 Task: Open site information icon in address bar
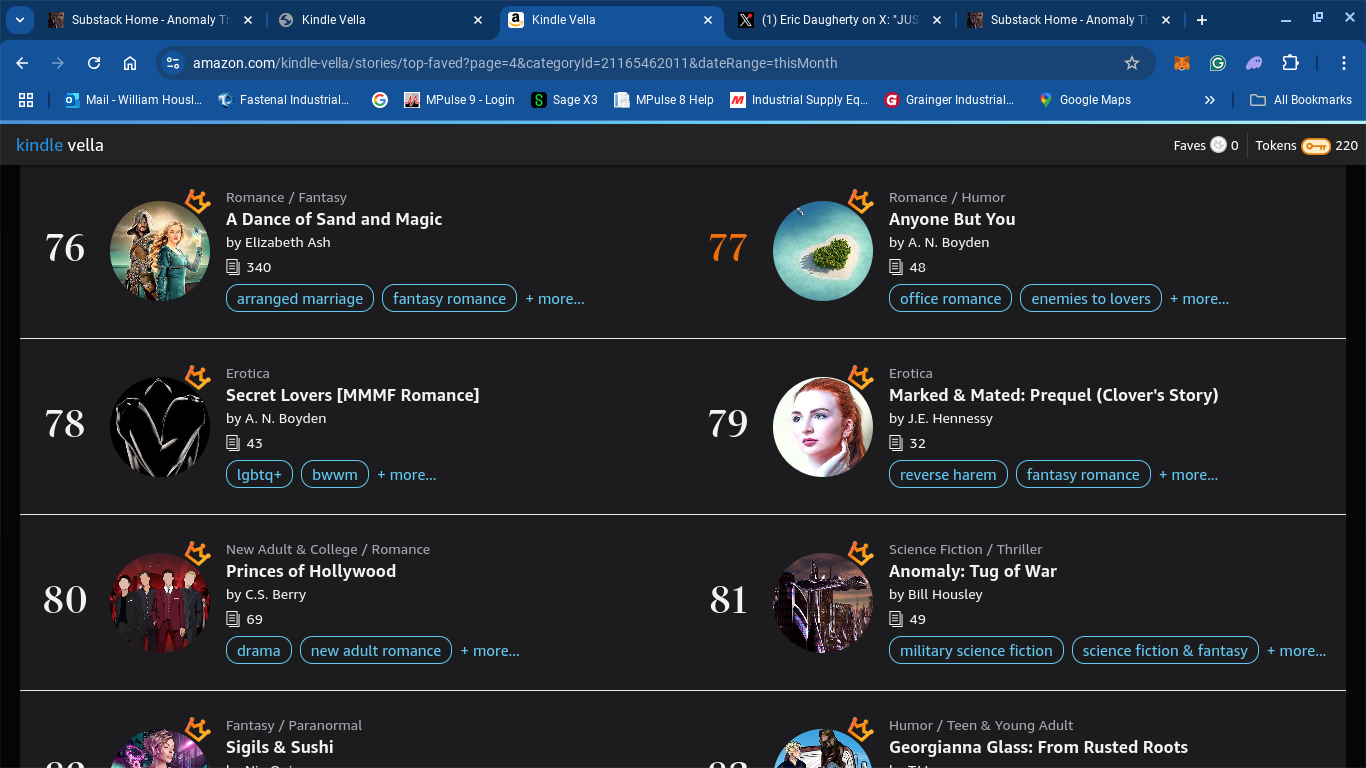click(173, 63)
